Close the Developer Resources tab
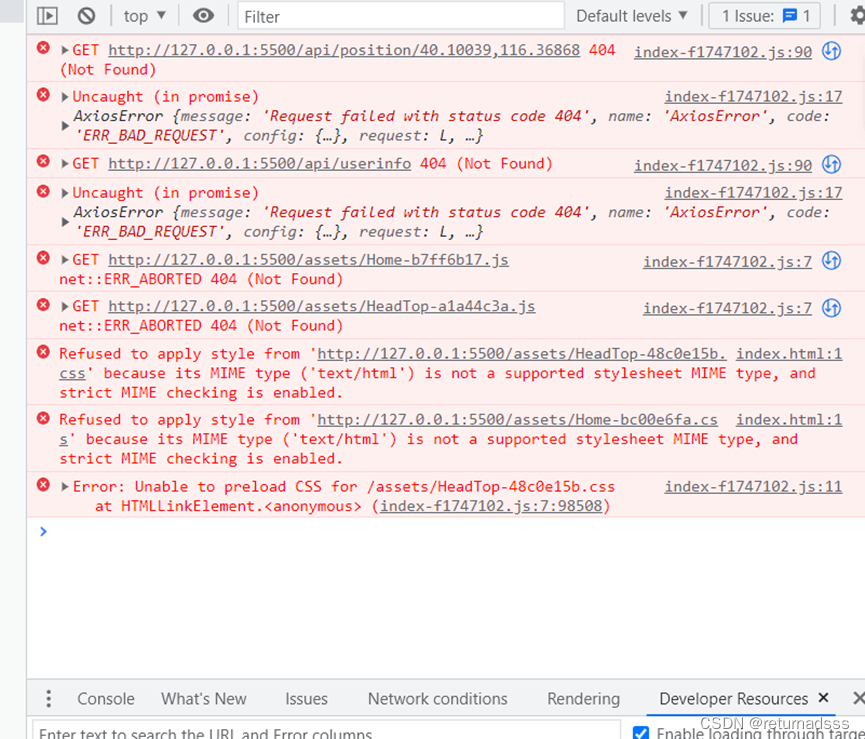Viewport: 865px width, 739px height. click(x=824, y=698)
